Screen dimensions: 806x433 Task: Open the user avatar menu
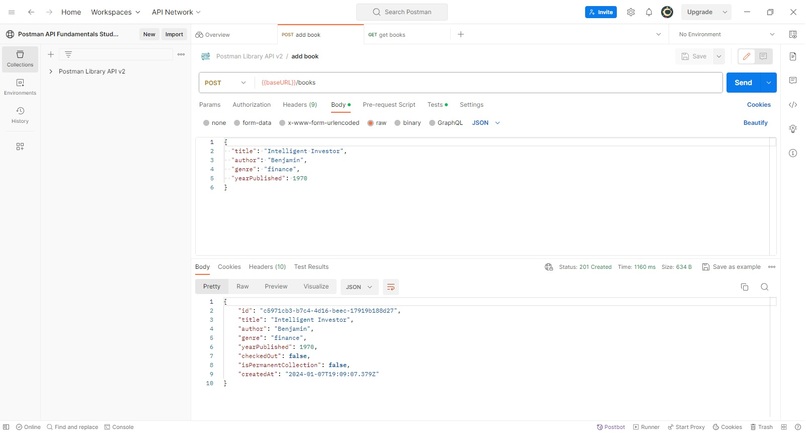tap(667, 12)
